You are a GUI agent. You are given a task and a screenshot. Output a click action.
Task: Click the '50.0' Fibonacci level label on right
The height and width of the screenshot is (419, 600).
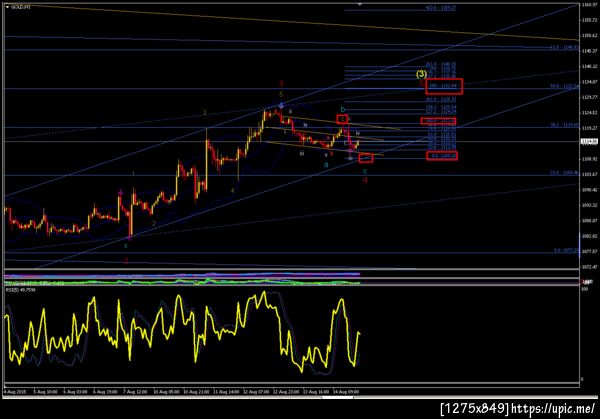(564, 86)
